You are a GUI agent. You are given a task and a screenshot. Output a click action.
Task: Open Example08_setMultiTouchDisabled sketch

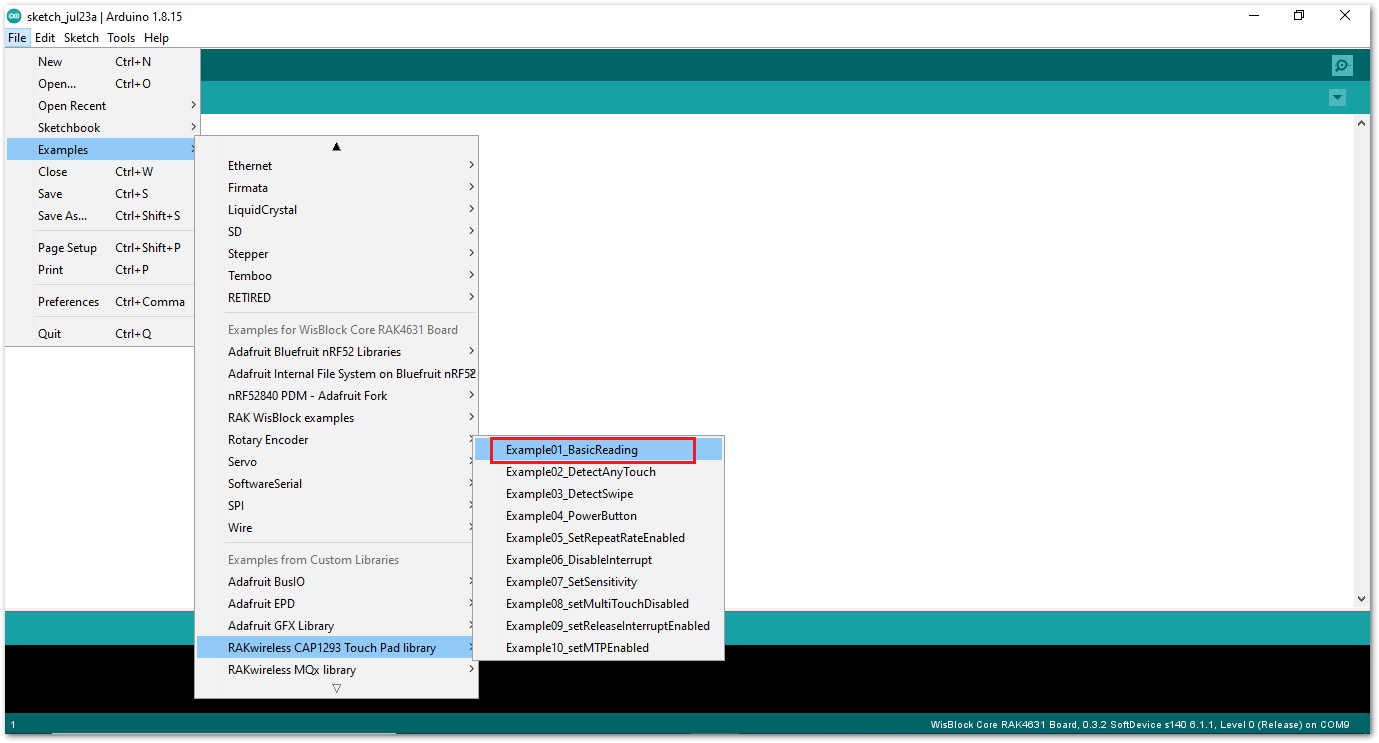point(598,604)
